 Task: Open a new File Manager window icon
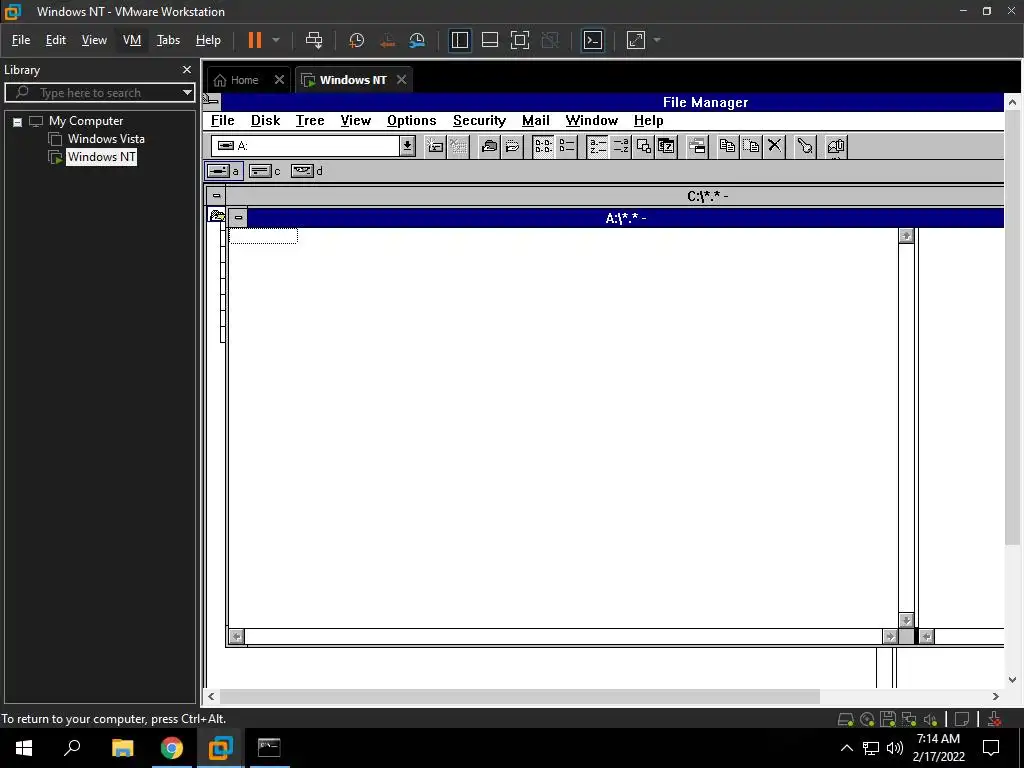click(x=697, y=146)
